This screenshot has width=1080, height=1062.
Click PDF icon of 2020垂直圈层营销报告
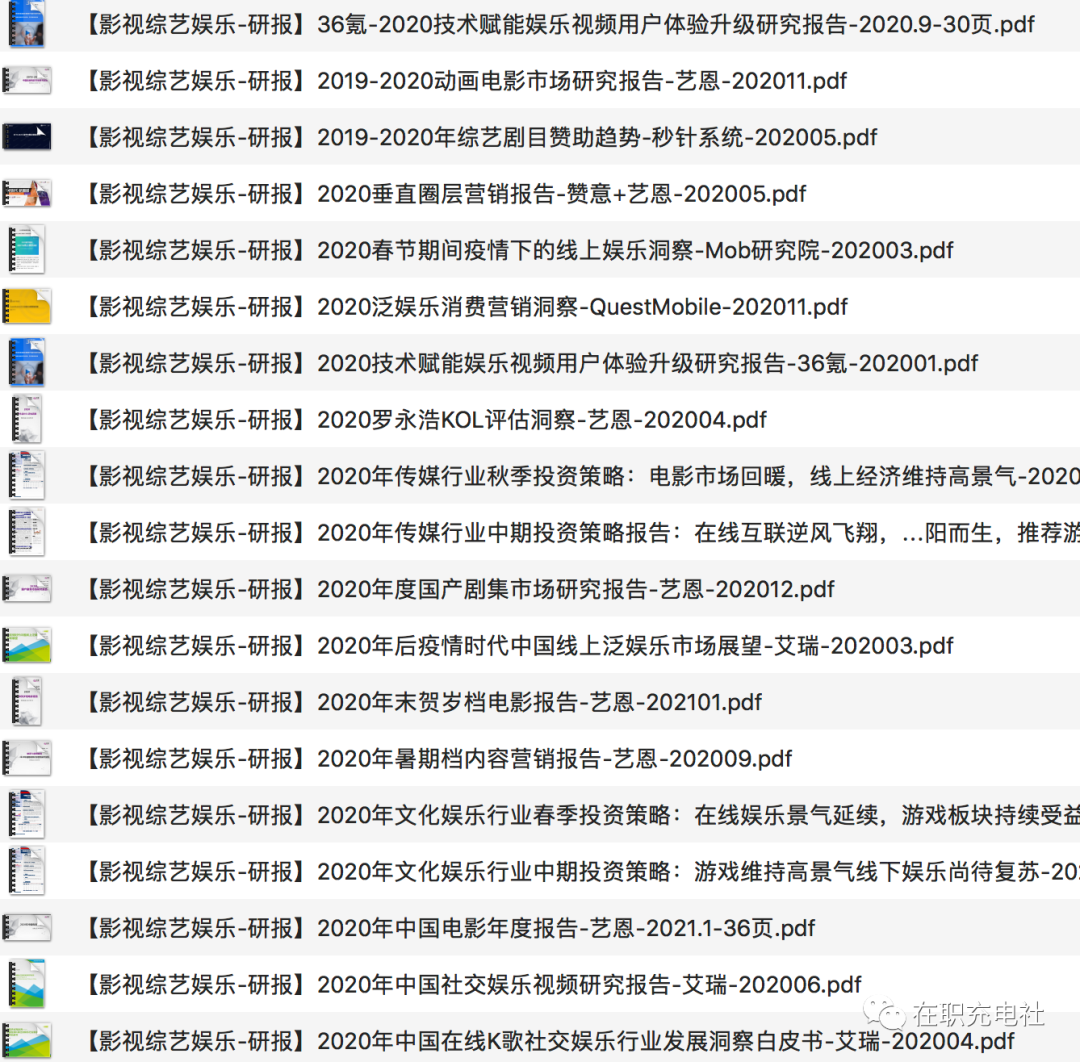[27, 194]
